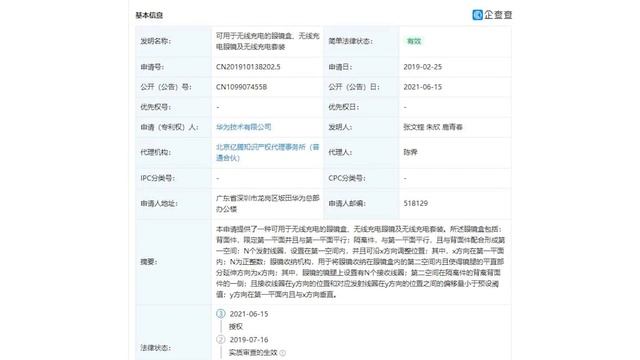Select the step 3 timeline marker dated 2021-06-15
Screen dimensions: 640x360
pyautogui.click(x=220, y=314)
